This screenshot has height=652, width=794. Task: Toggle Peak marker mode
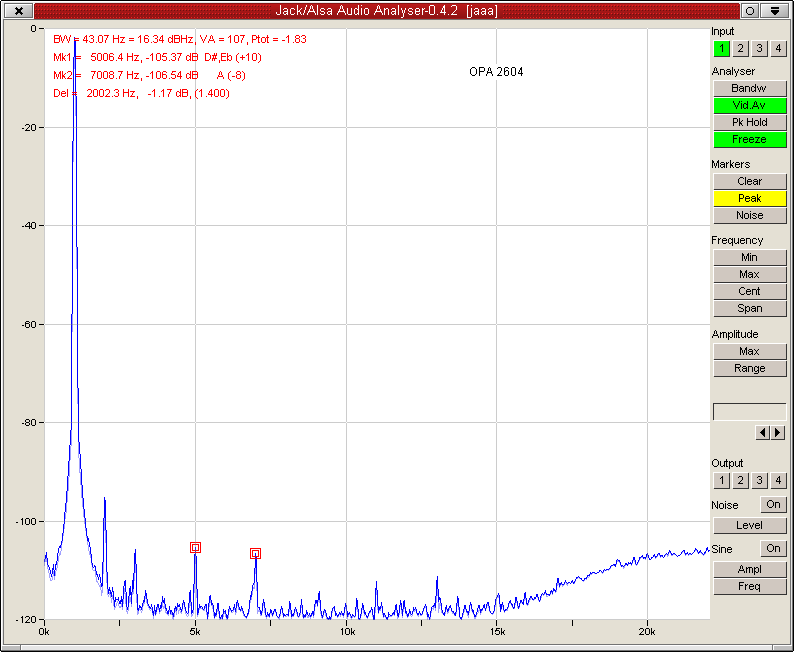[749, 198]
